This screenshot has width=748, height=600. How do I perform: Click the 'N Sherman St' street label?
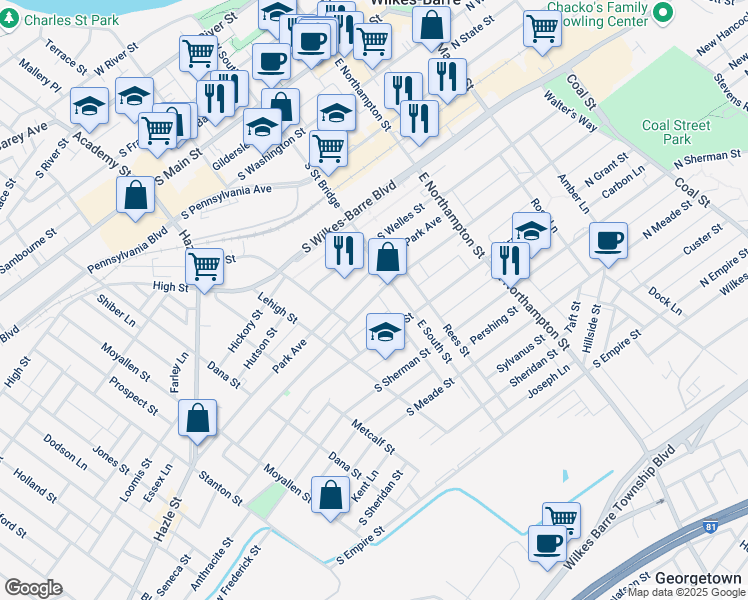coord(707,159)
